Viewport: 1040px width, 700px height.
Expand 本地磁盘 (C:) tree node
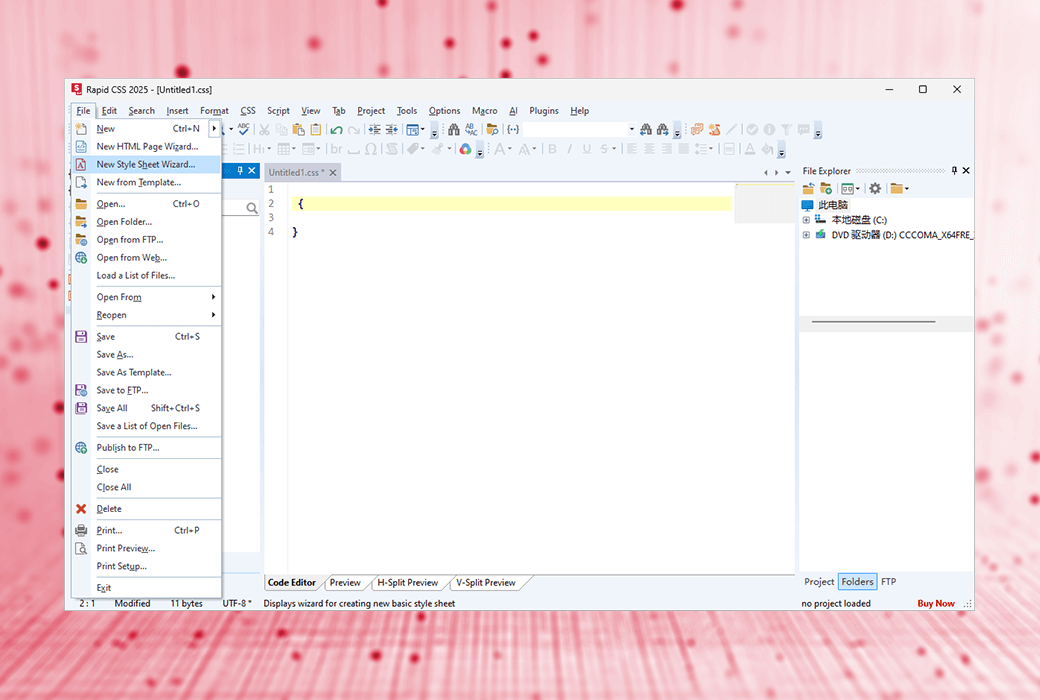click(807, 220)
